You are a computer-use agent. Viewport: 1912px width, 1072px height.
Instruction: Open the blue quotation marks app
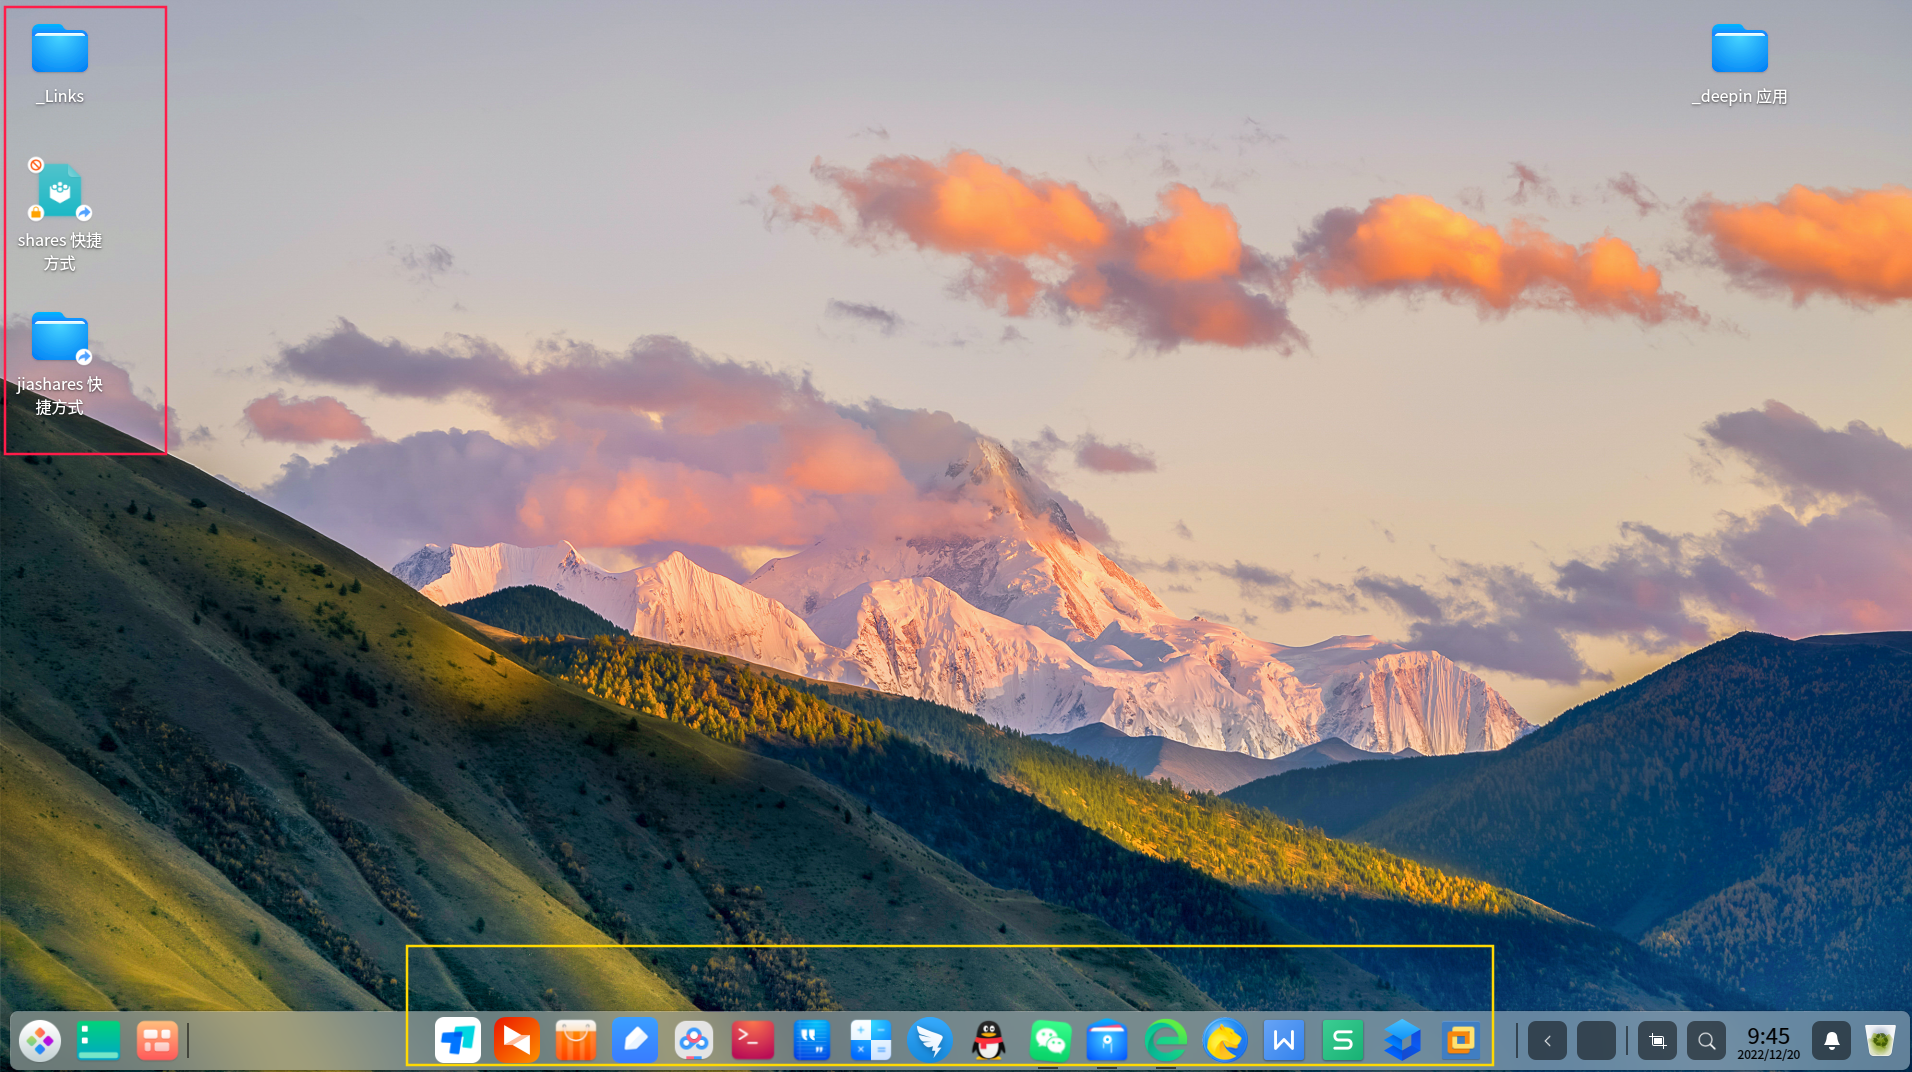point(812,1041)
